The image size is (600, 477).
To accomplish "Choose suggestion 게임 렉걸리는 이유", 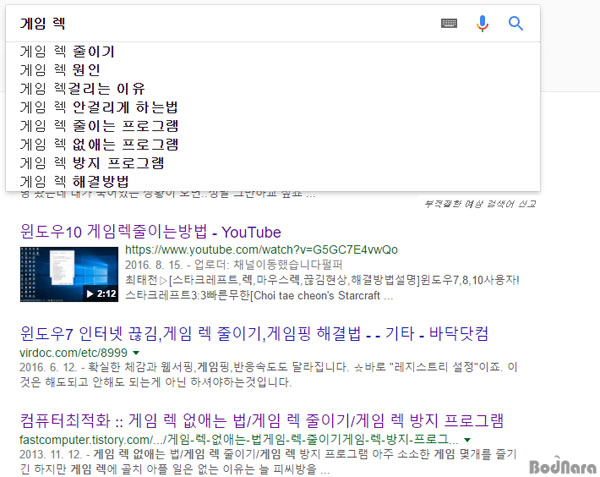I will pyautogui.click(x=82, y=88).
